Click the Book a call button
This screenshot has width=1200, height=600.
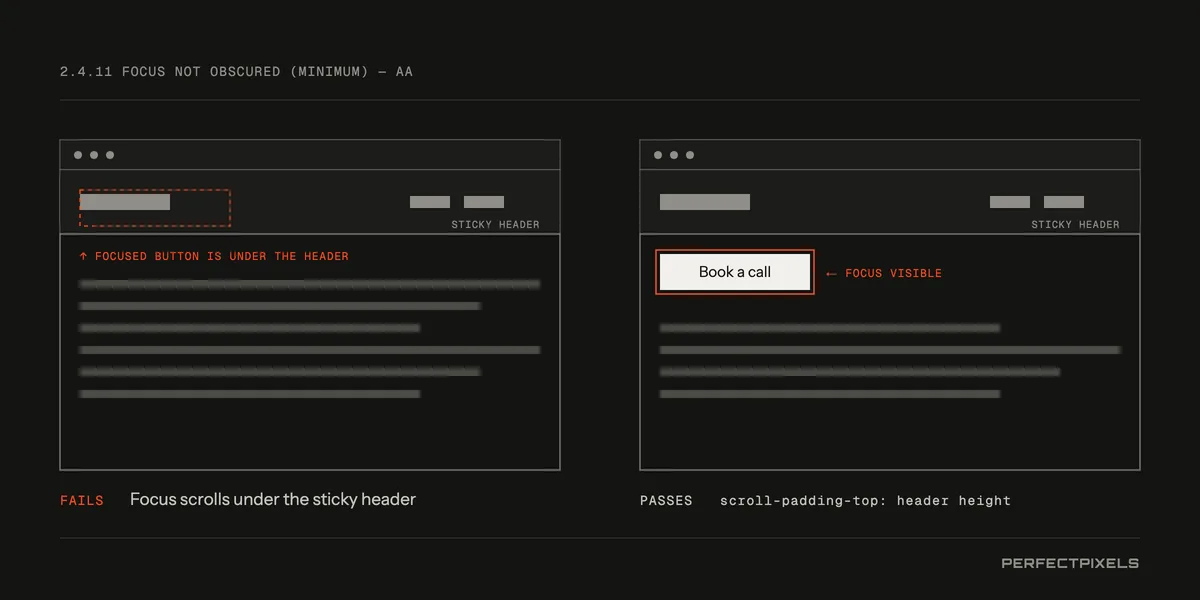(x=735, y=272)
